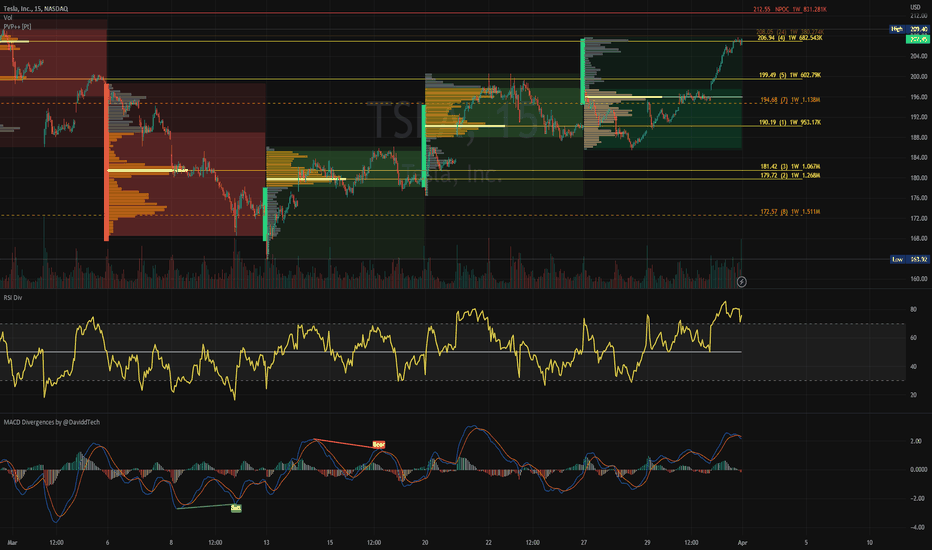Image resolution: width=932 pixels, height=550 pixels.
Task: Select the 190.19 (1) 1W level label
Action: point(790,122)
